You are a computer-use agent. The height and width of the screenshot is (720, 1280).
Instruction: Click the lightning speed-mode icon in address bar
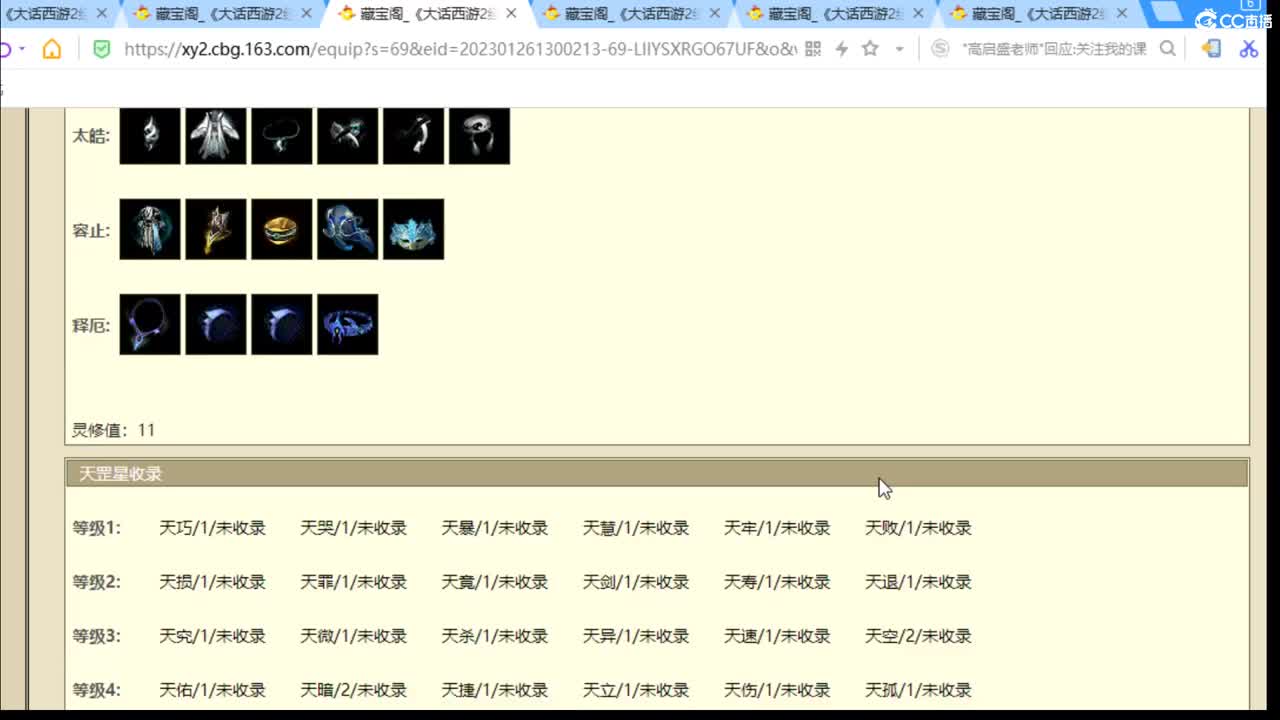842,49
